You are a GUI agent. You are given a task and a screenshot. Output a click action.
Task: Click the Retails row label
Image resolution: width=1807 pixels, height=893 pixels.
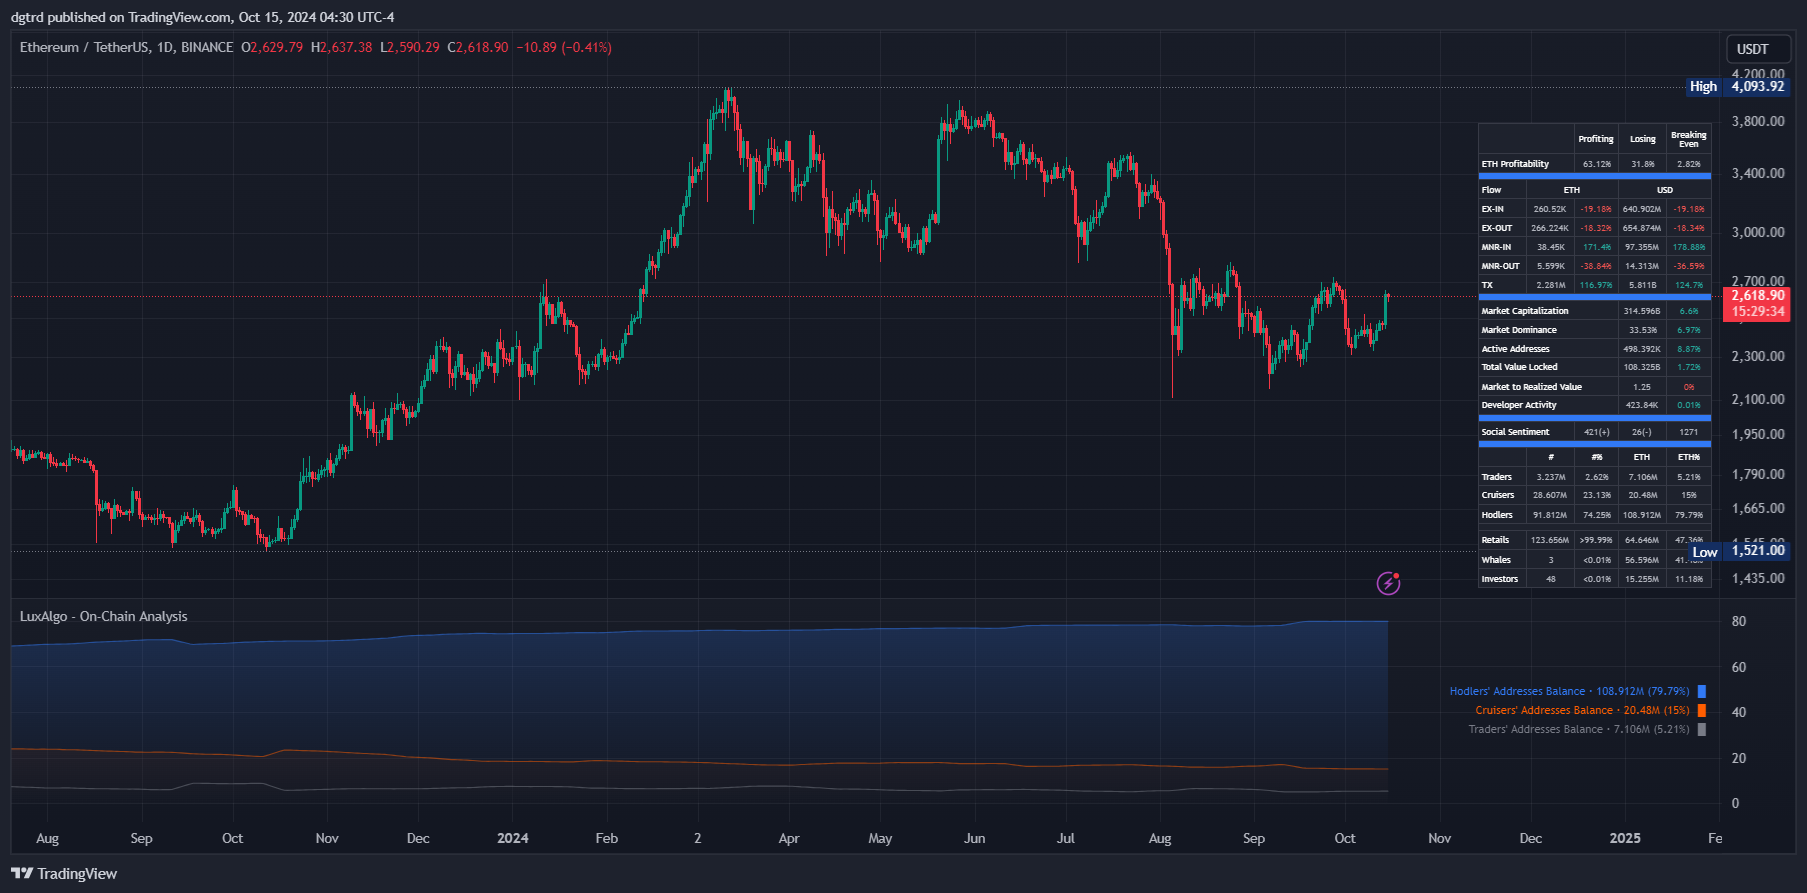pos(1495,540)
